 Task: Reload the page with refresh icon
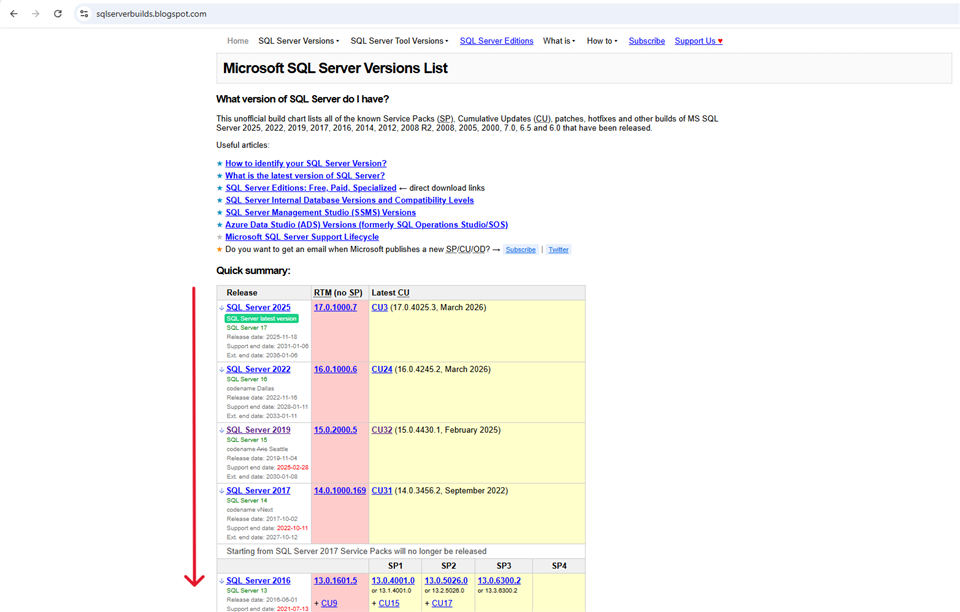(58, 14)
